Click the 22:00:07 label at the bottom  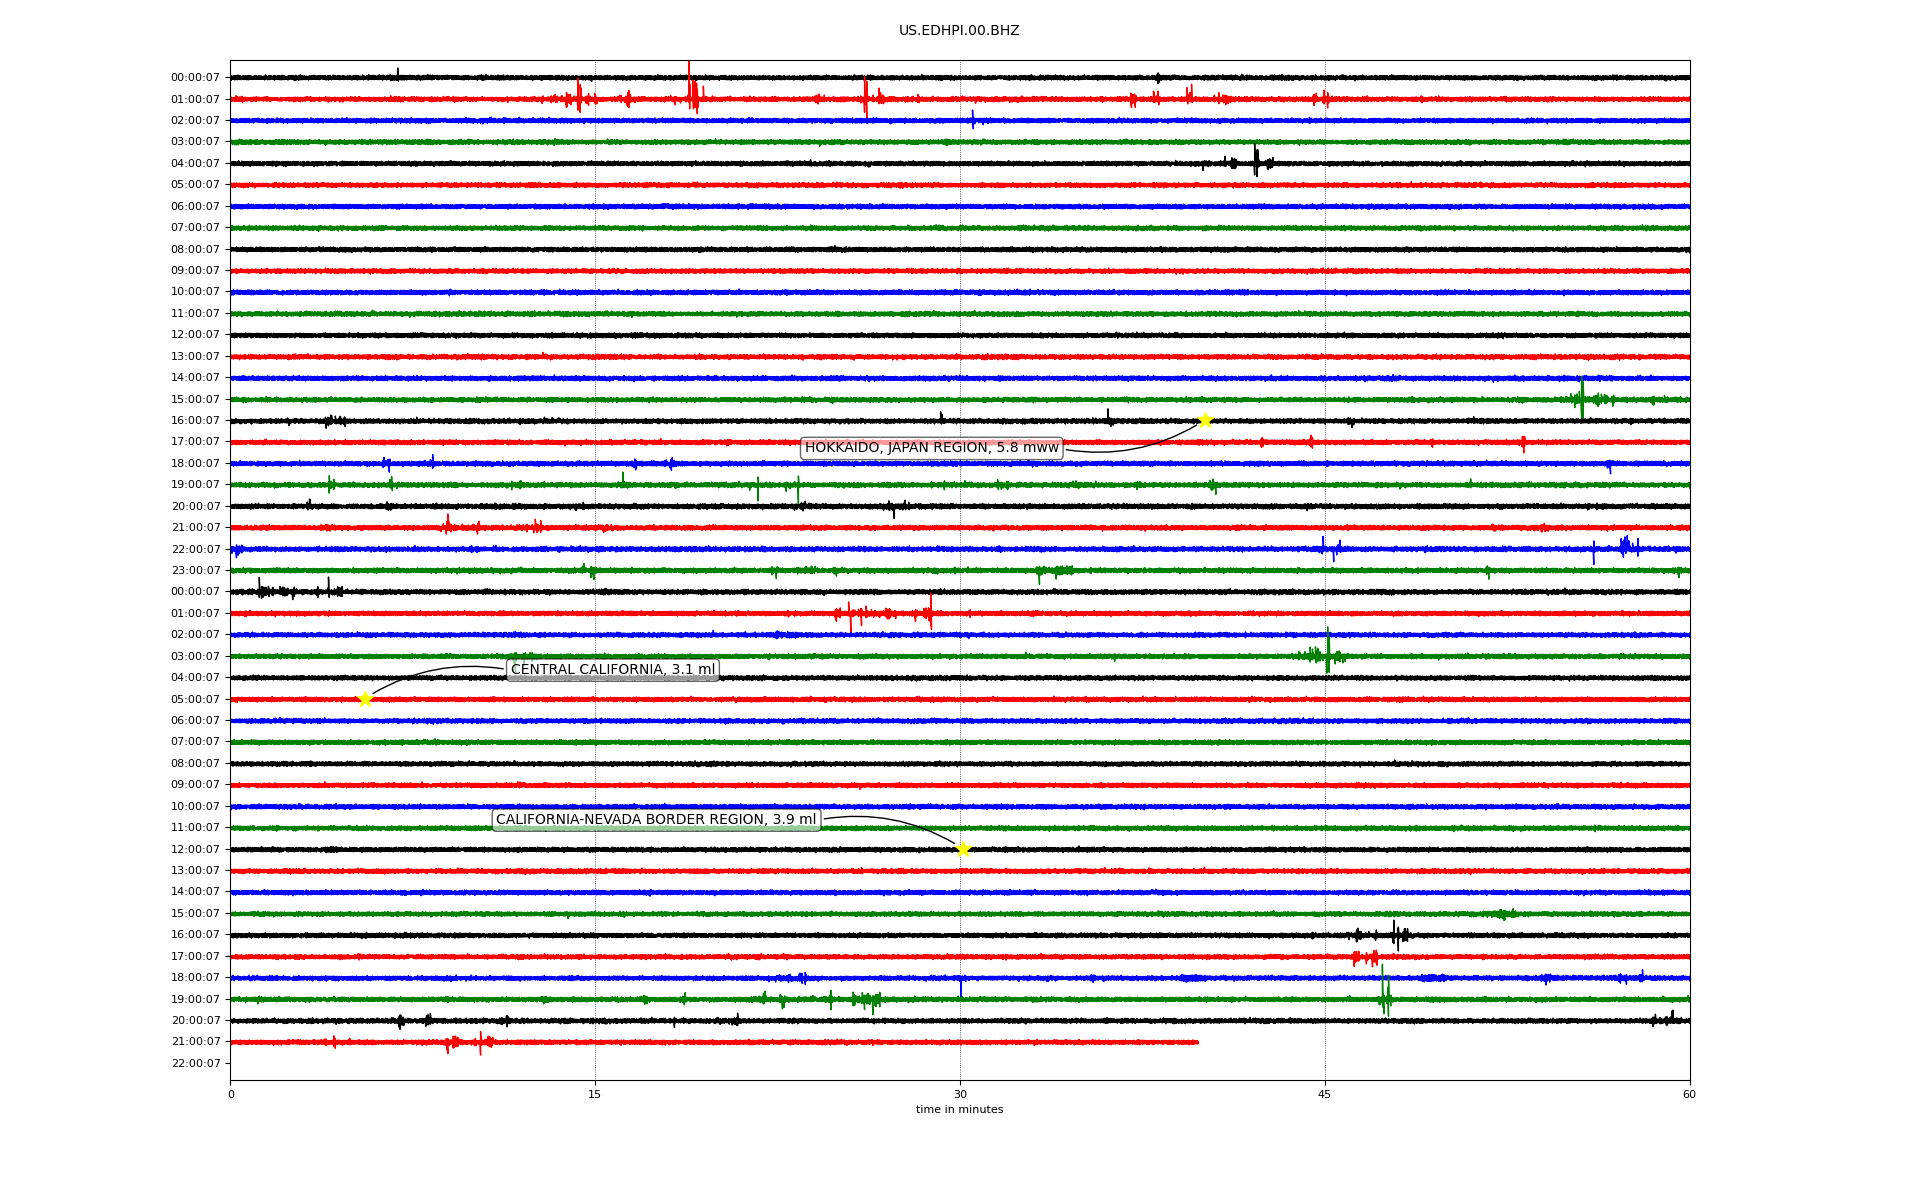[195, 1063]
